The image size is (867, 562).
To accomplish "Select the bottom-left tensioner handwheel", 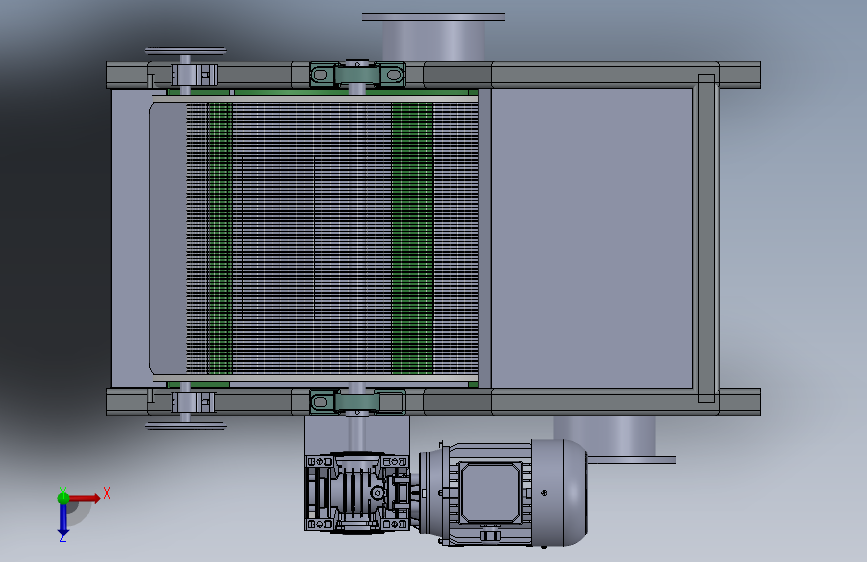I will tap(185, 426).
